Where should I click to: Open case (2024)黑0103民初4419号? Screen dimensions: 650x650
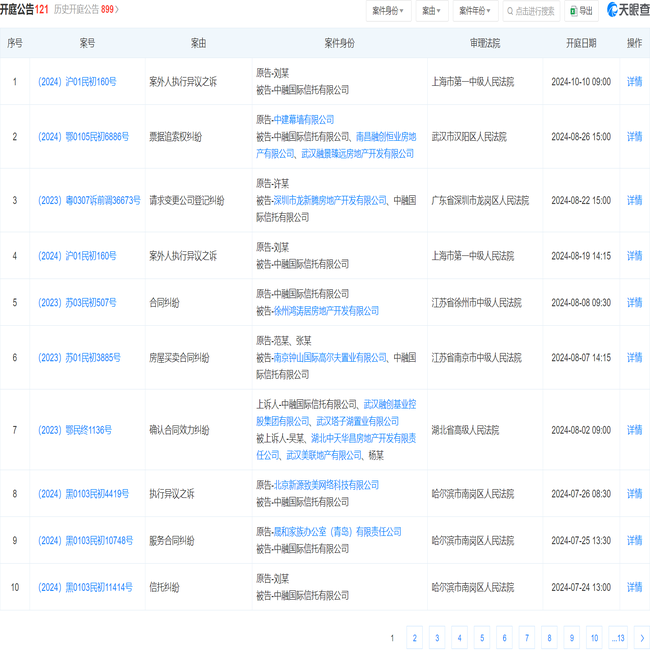[83, 494]
